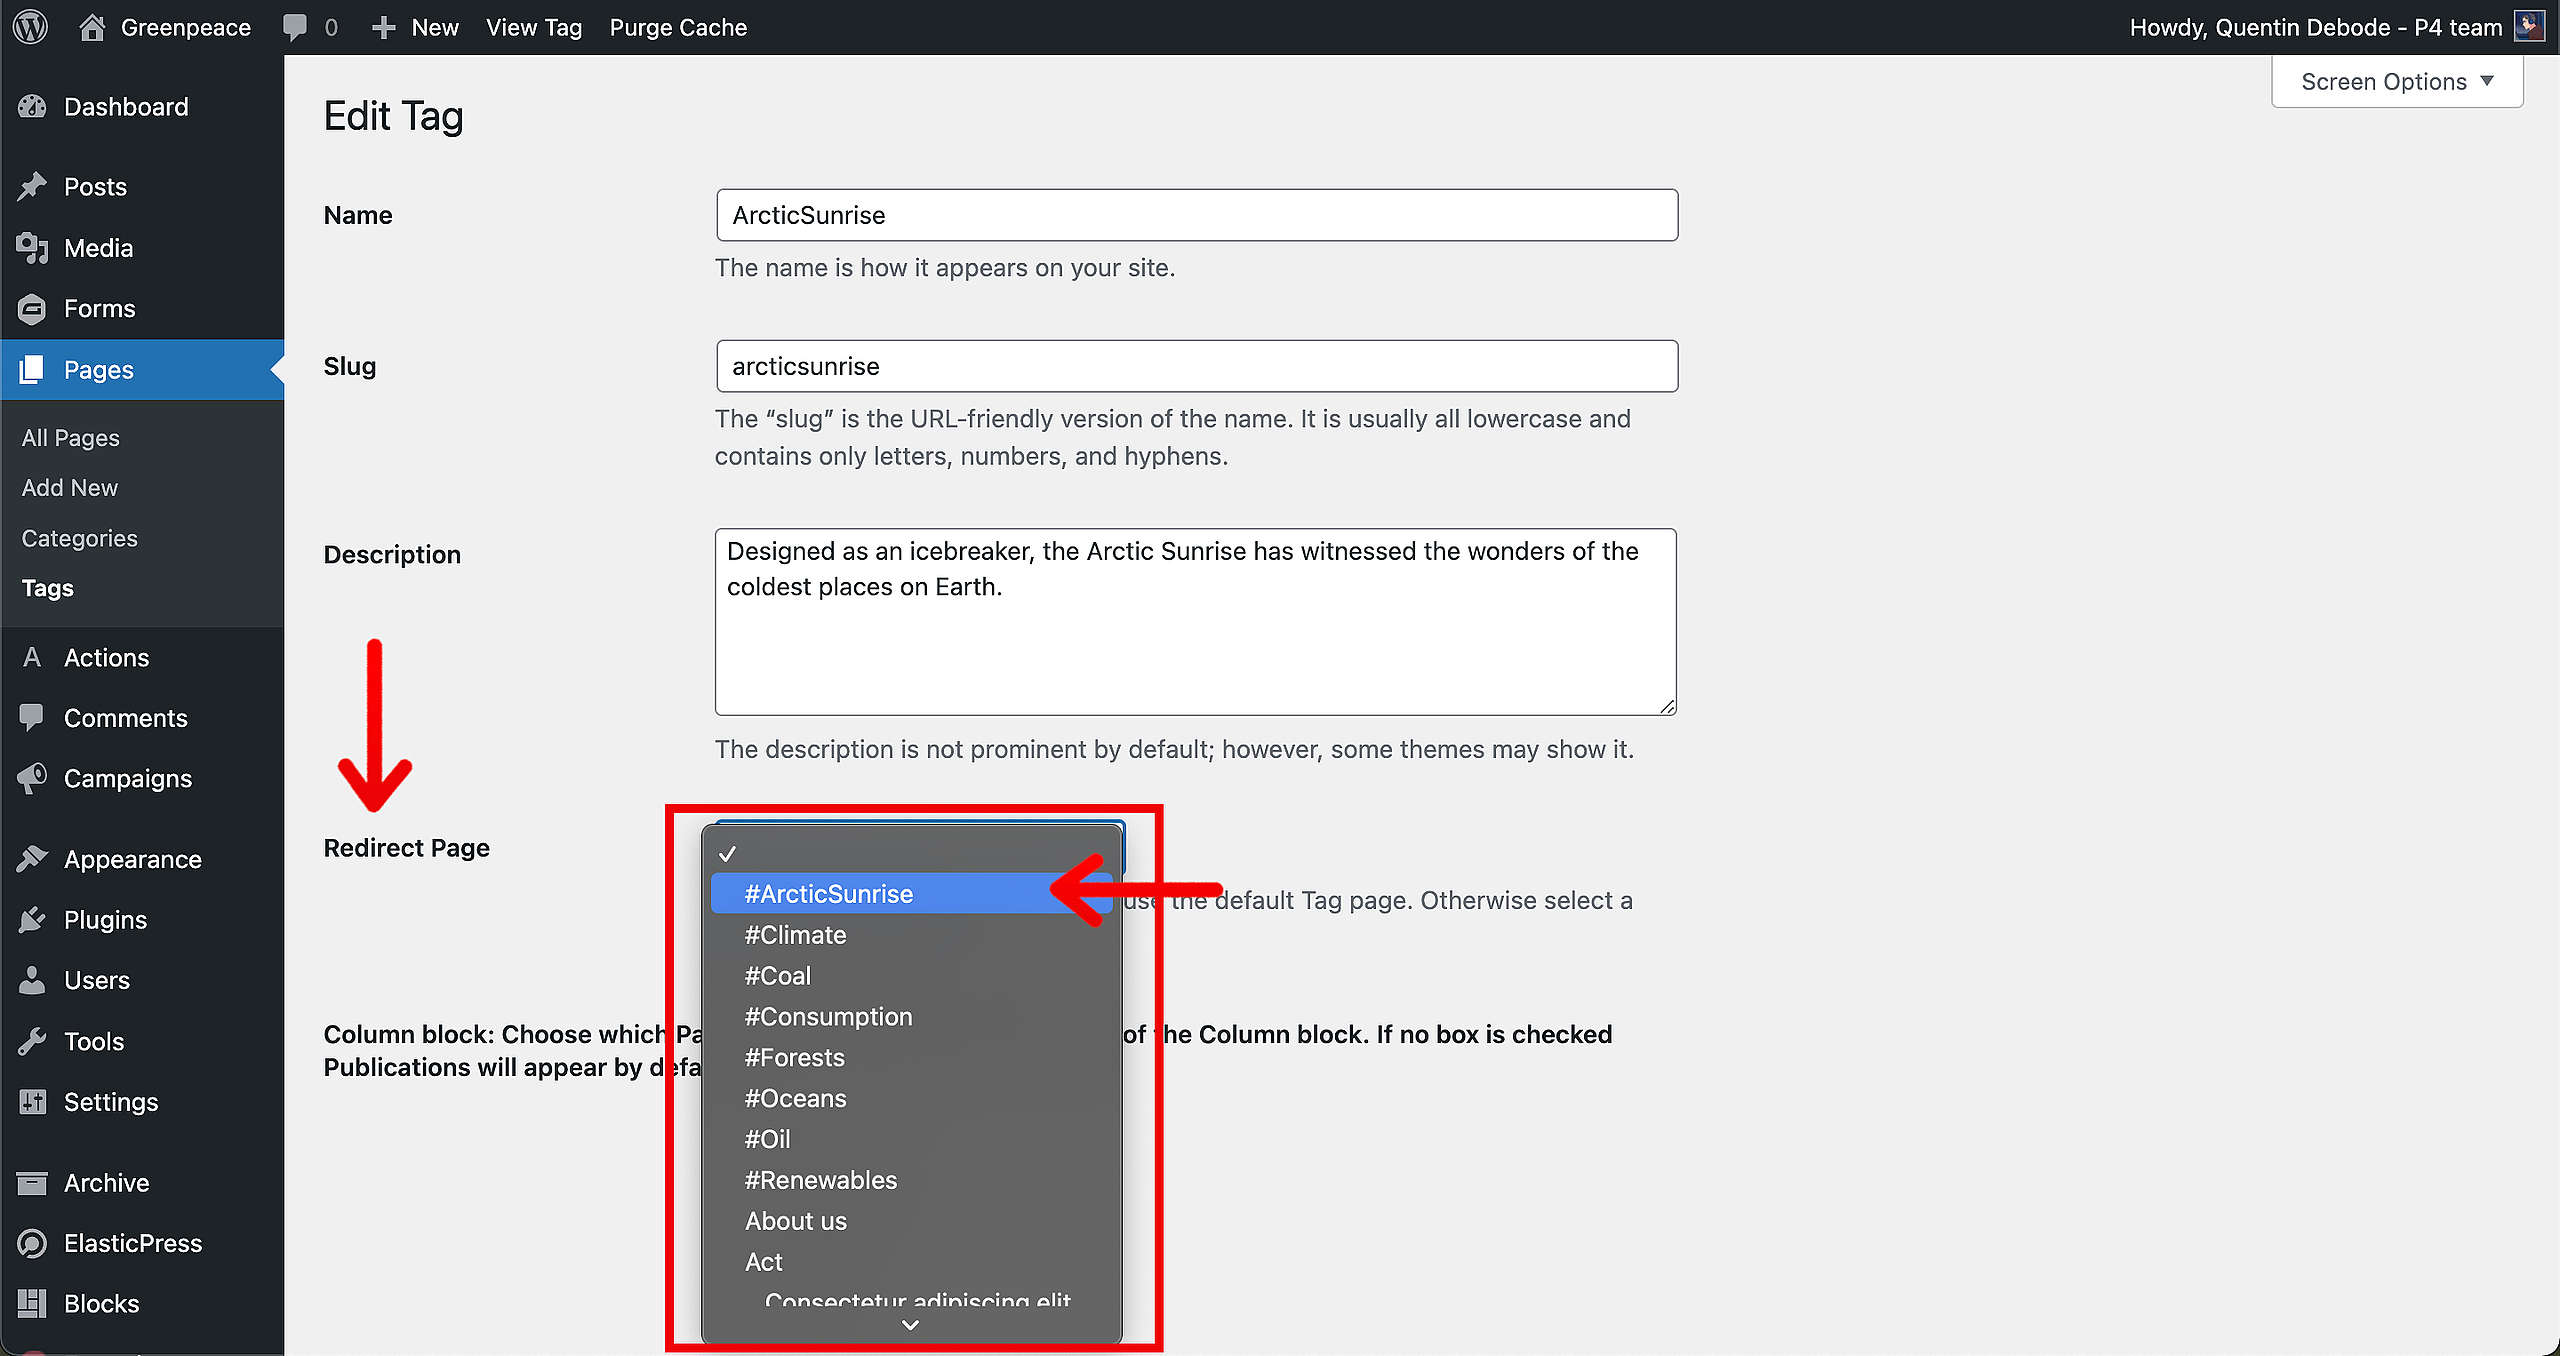Image resolution: width=2560 pixels, height=1356 pixels.
Task: Click the Plugins plug icon
Action: (32, 920)
